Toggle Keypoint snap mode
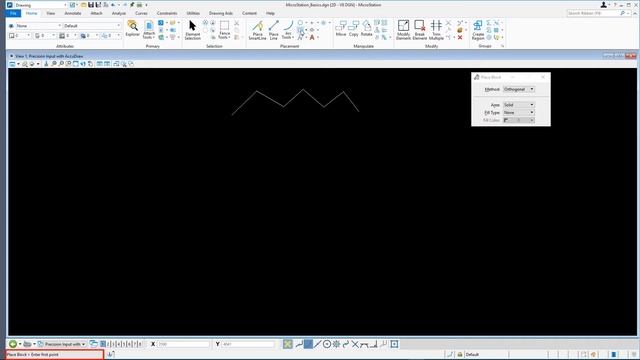This screenshot has width=640, height=360. coord(308,344)
